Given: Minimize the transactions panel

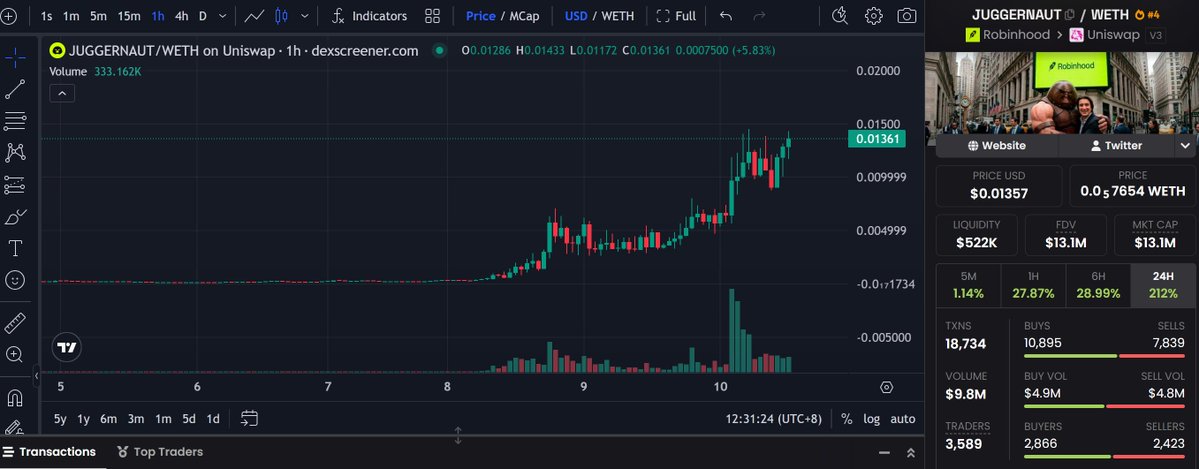Looking at the screenshot, I should coord(884,453).
